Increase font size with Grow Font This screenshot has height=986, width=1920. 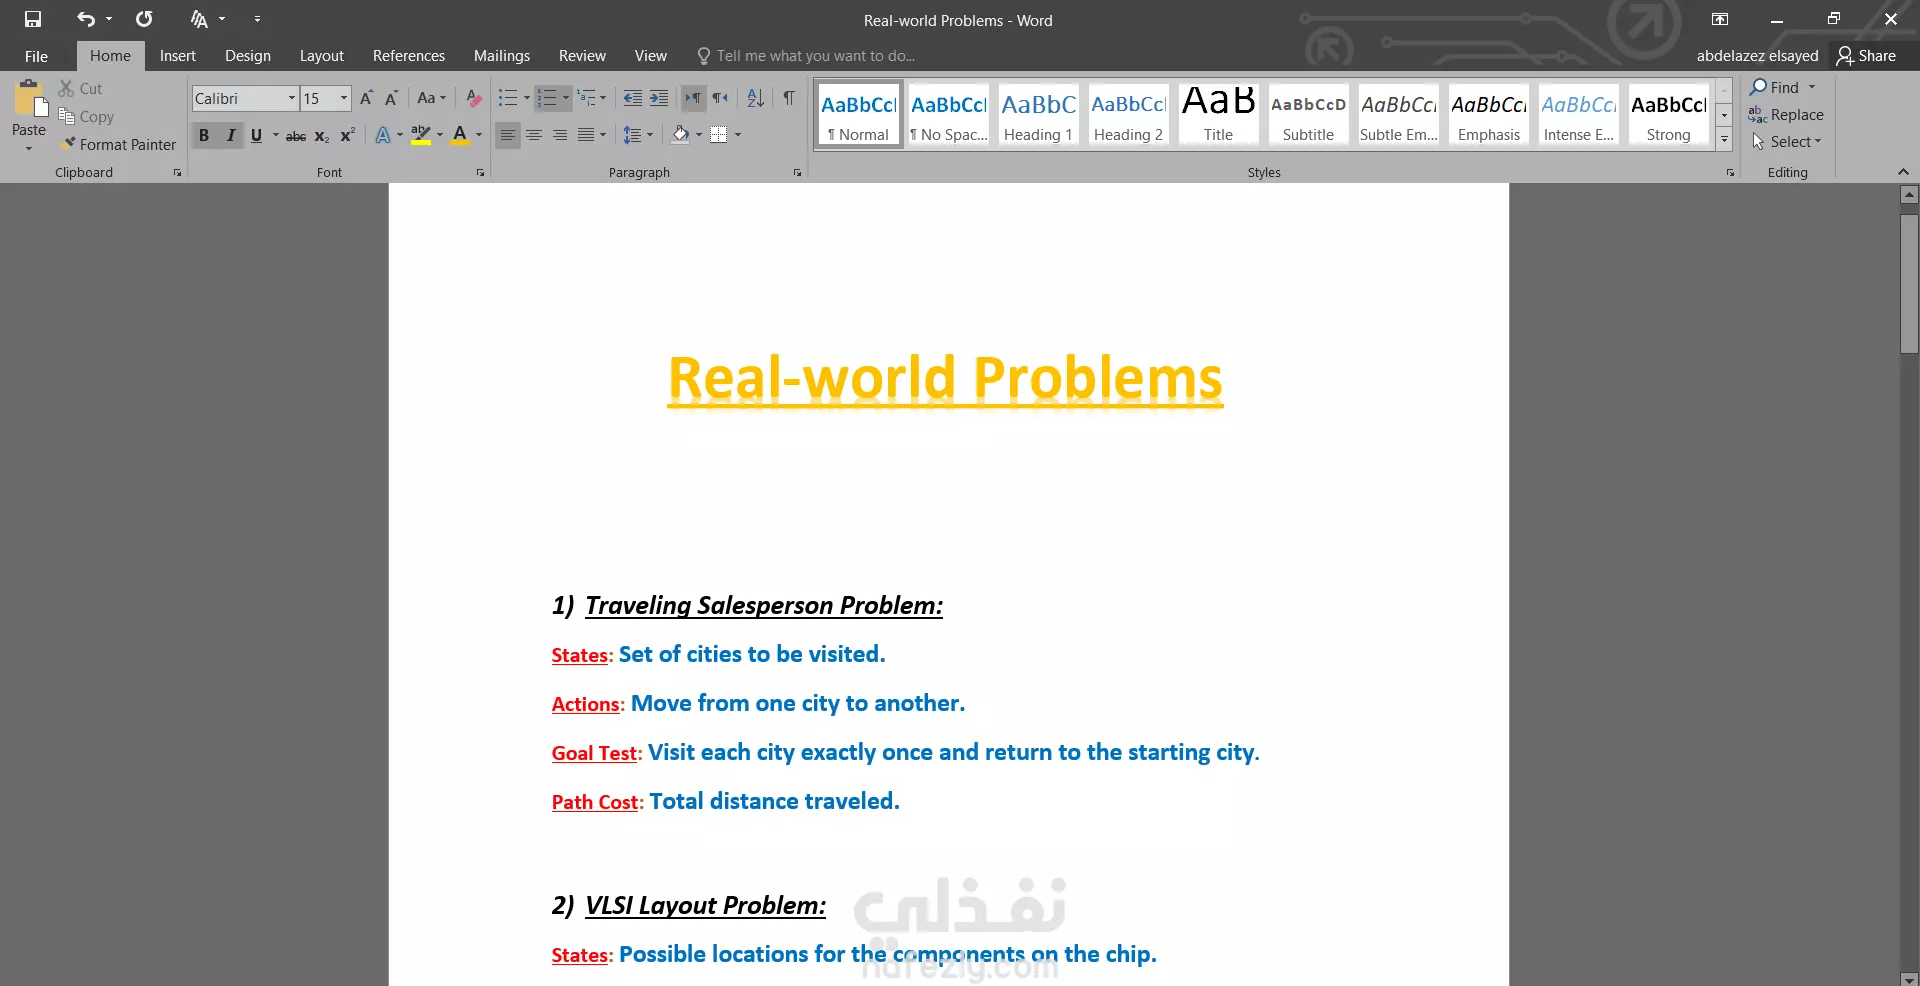point(366,98)
